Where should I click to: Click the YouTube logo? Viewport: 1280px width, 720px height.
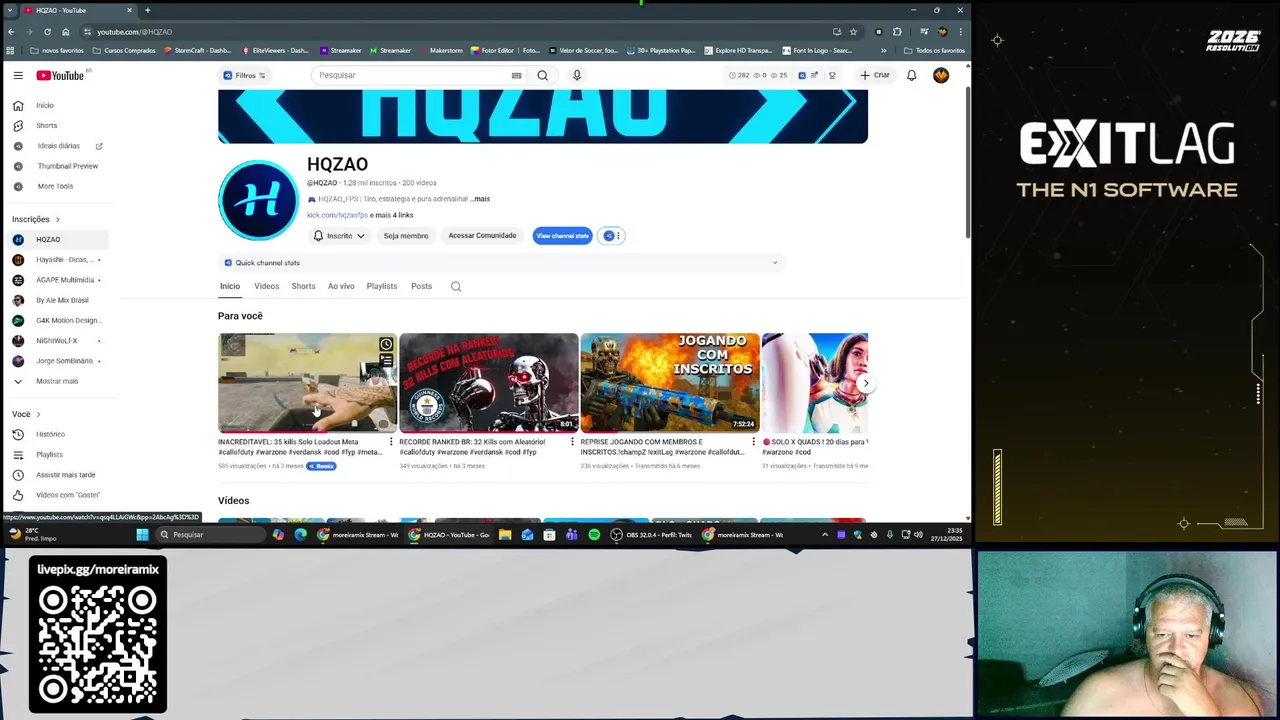(x=60, y=75)
